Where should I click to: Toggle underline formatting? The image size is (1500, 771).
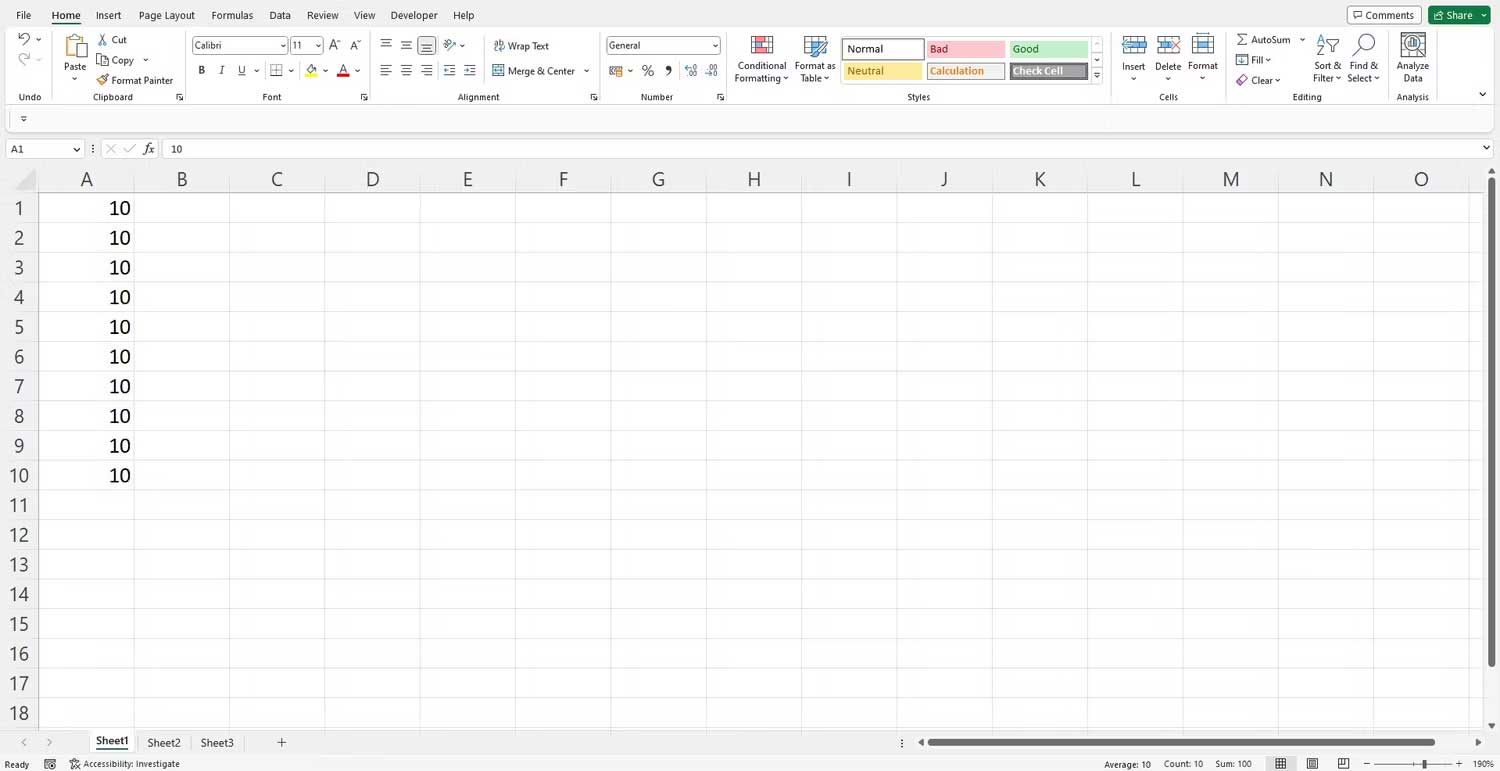tap(240, 70)
